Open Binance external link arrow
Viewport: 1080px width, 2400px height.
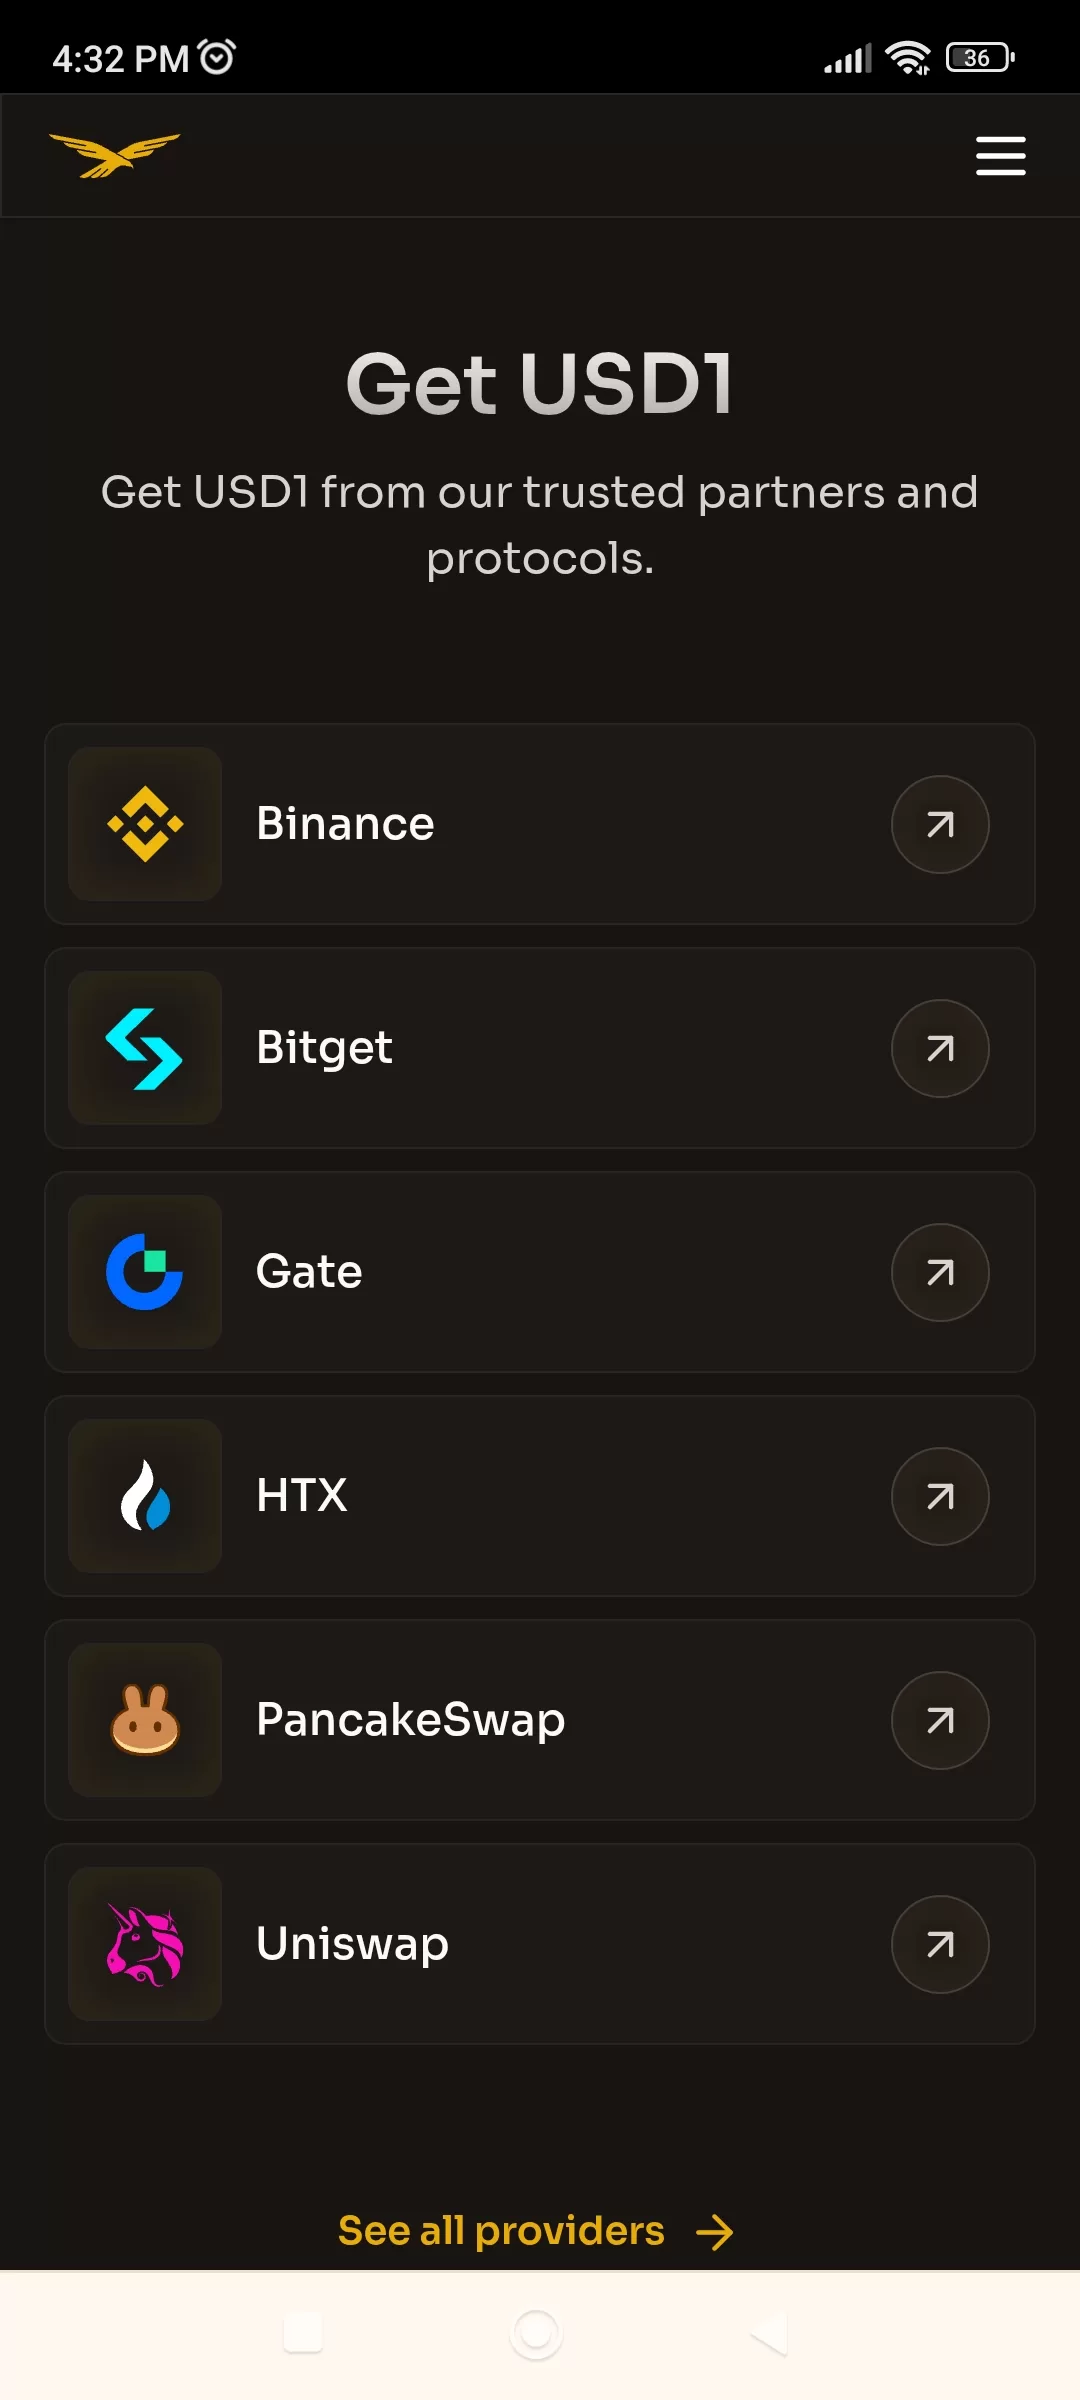pyautogui.click(x=940, y=824)
